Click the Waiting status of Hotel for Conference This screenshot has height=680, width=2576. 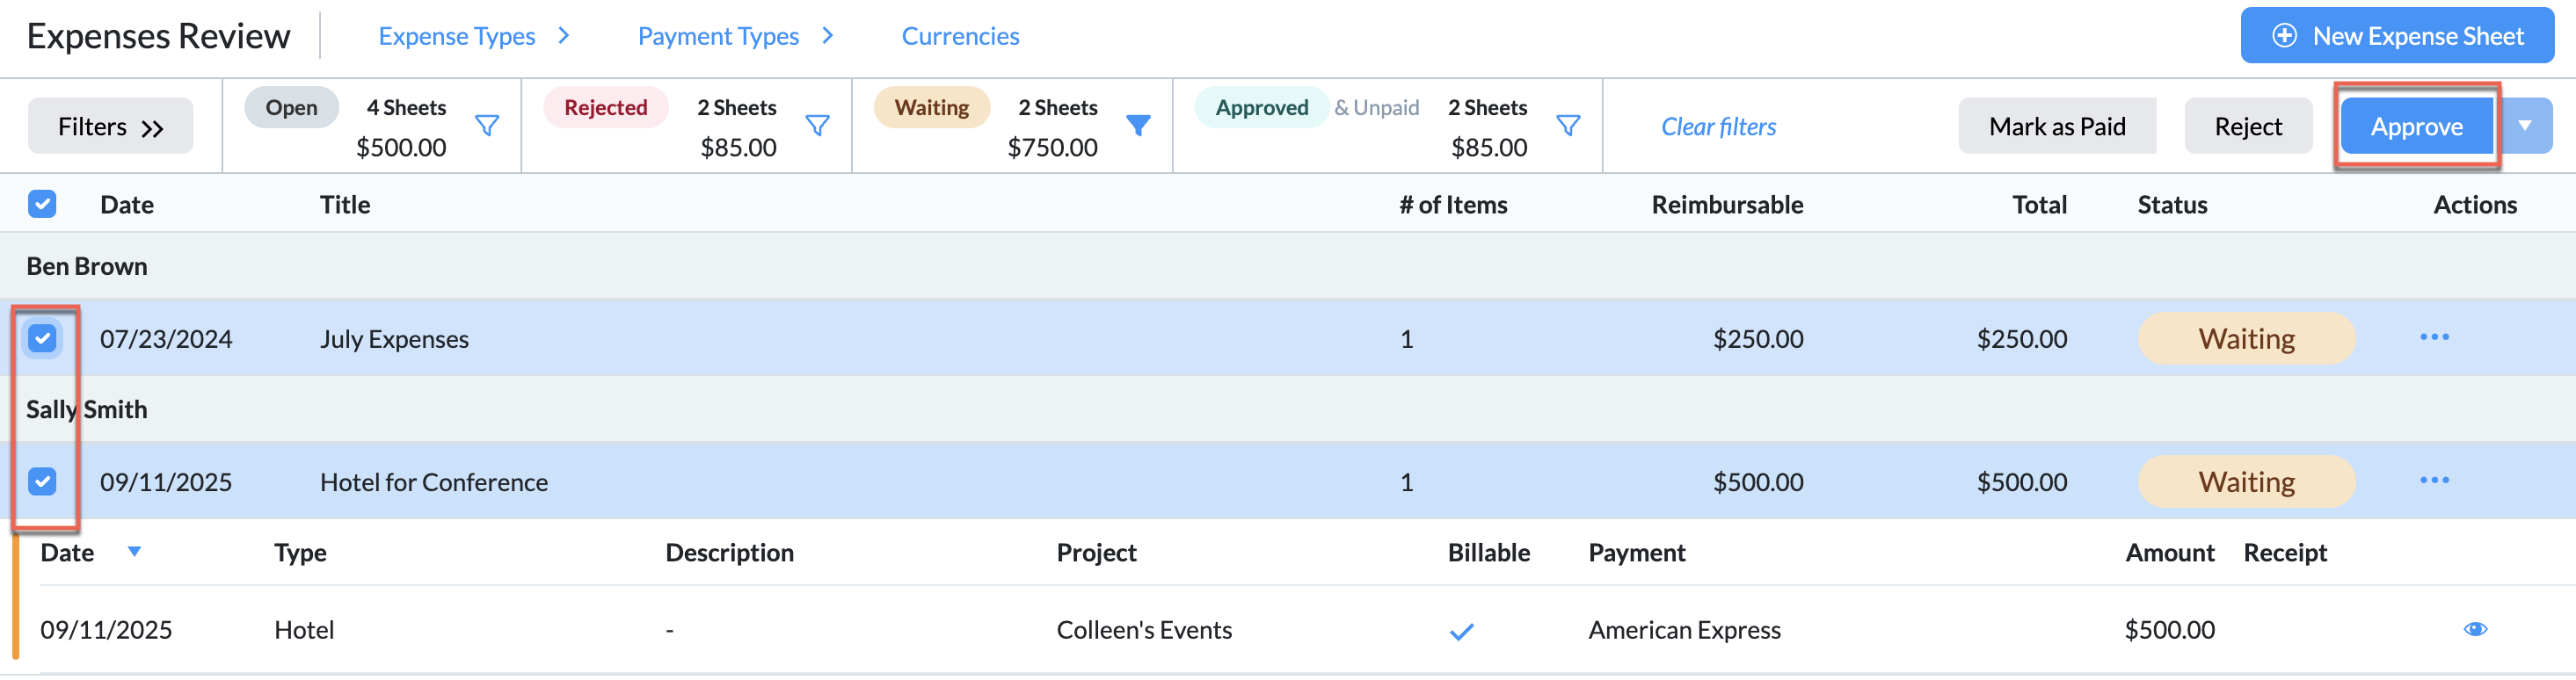[2246, 481]
